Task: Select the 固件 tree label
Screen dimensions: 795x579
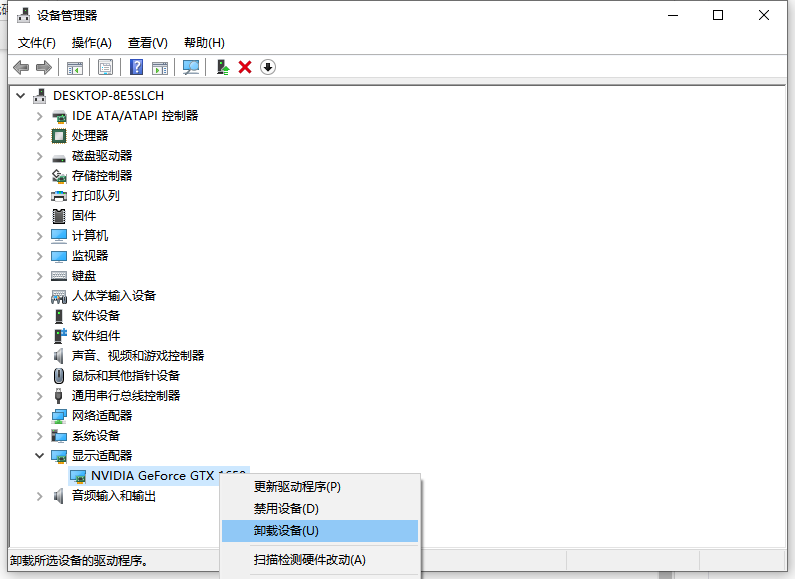Action: tap(84, 216)
